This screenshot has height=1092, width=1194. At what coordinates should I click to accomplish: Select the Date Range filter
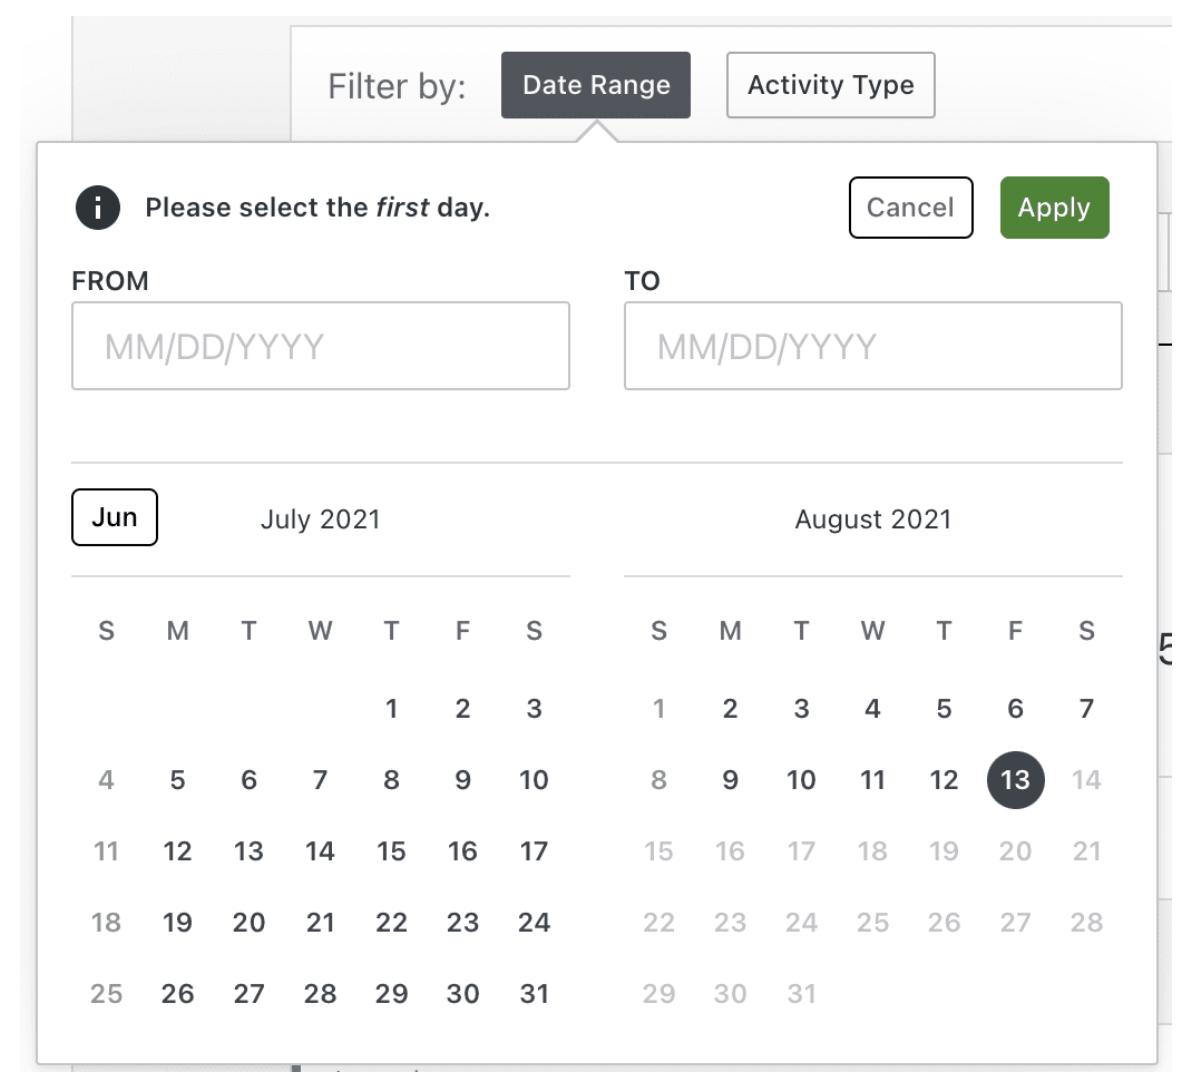pyautogui.click(x=596, y=85)
